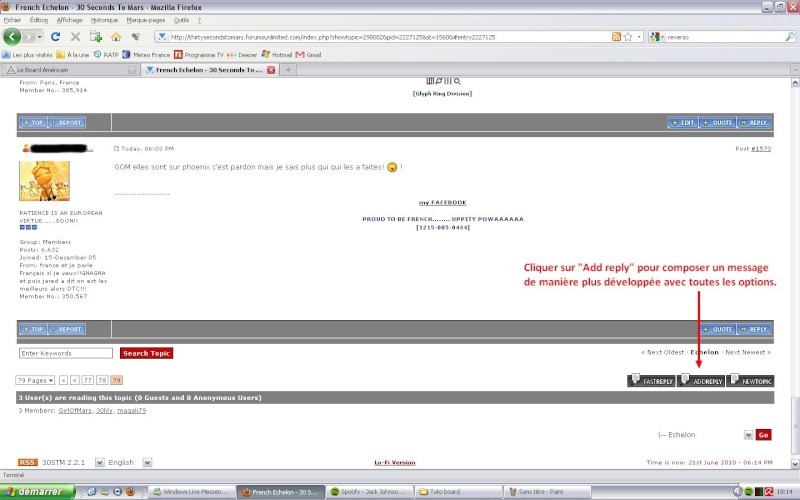Open member GirlOfMars profile link
The width and height of the screenshot is (800, 500).
pos(75,410)
